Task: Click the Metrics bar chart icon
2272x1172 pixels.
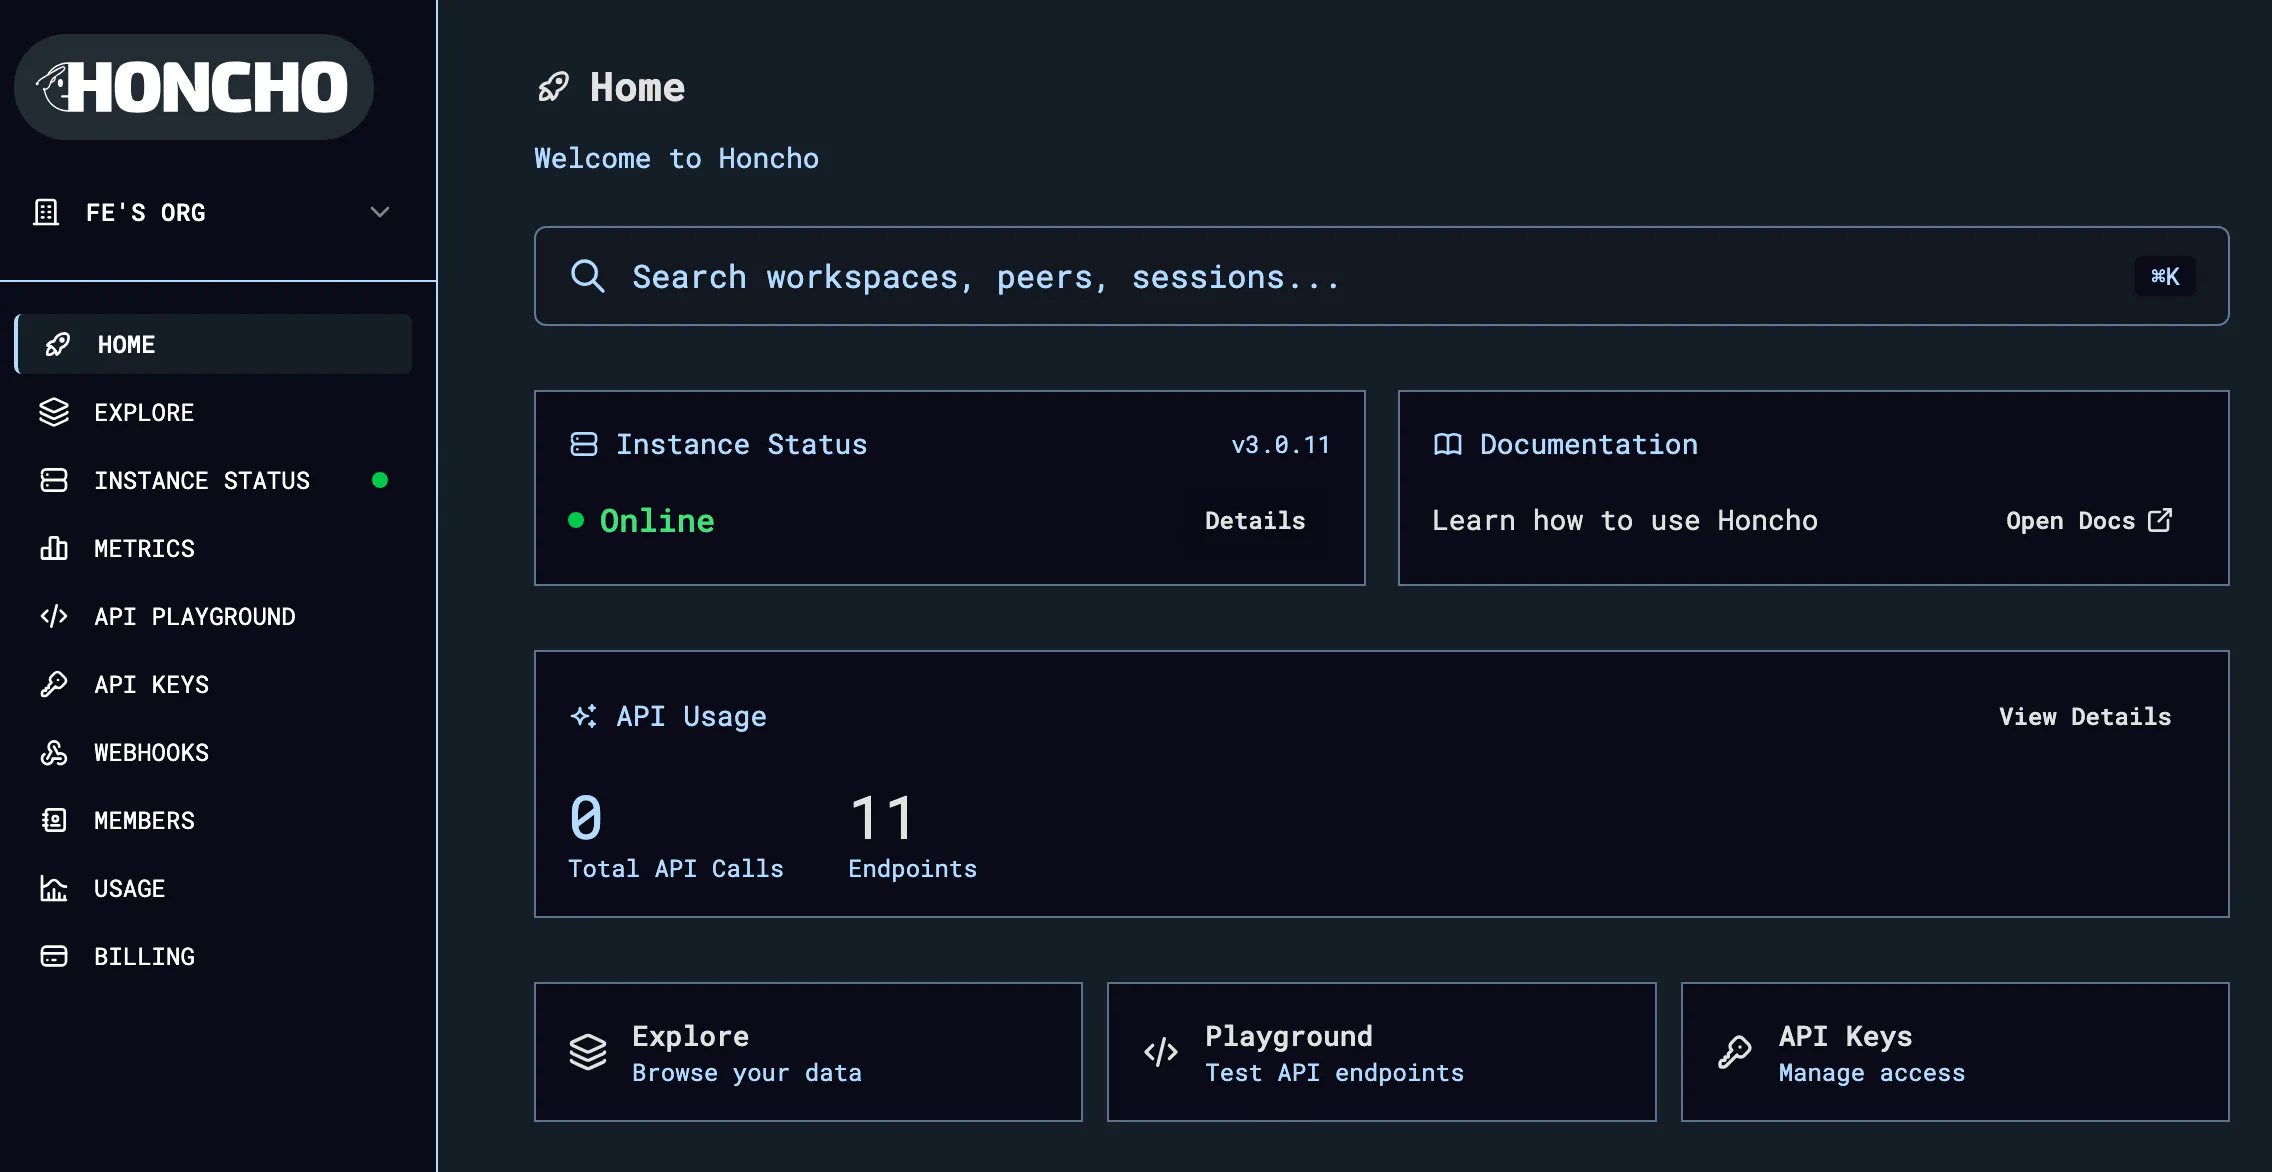Action: [x=54, y=548]
